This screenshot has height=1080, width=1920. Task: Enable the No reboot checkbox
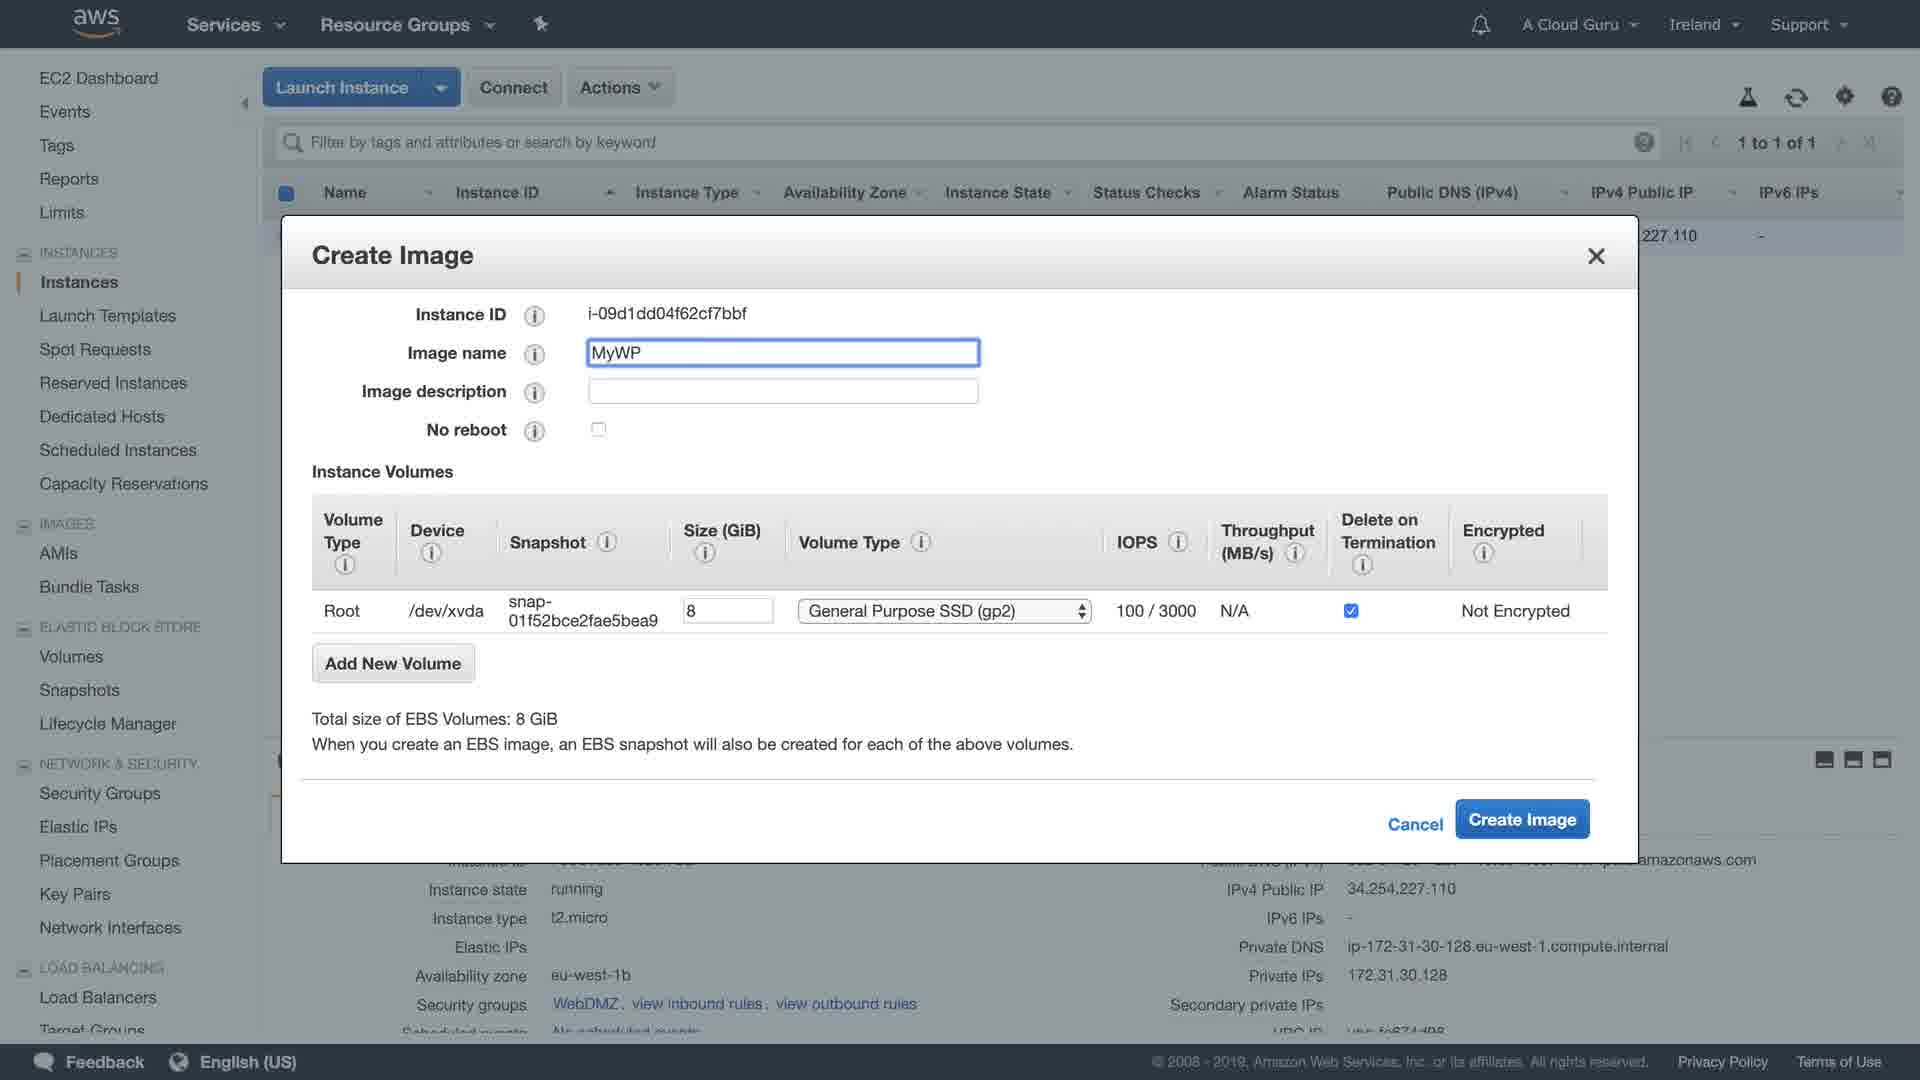pyautogui.click(x=598, y=429)
